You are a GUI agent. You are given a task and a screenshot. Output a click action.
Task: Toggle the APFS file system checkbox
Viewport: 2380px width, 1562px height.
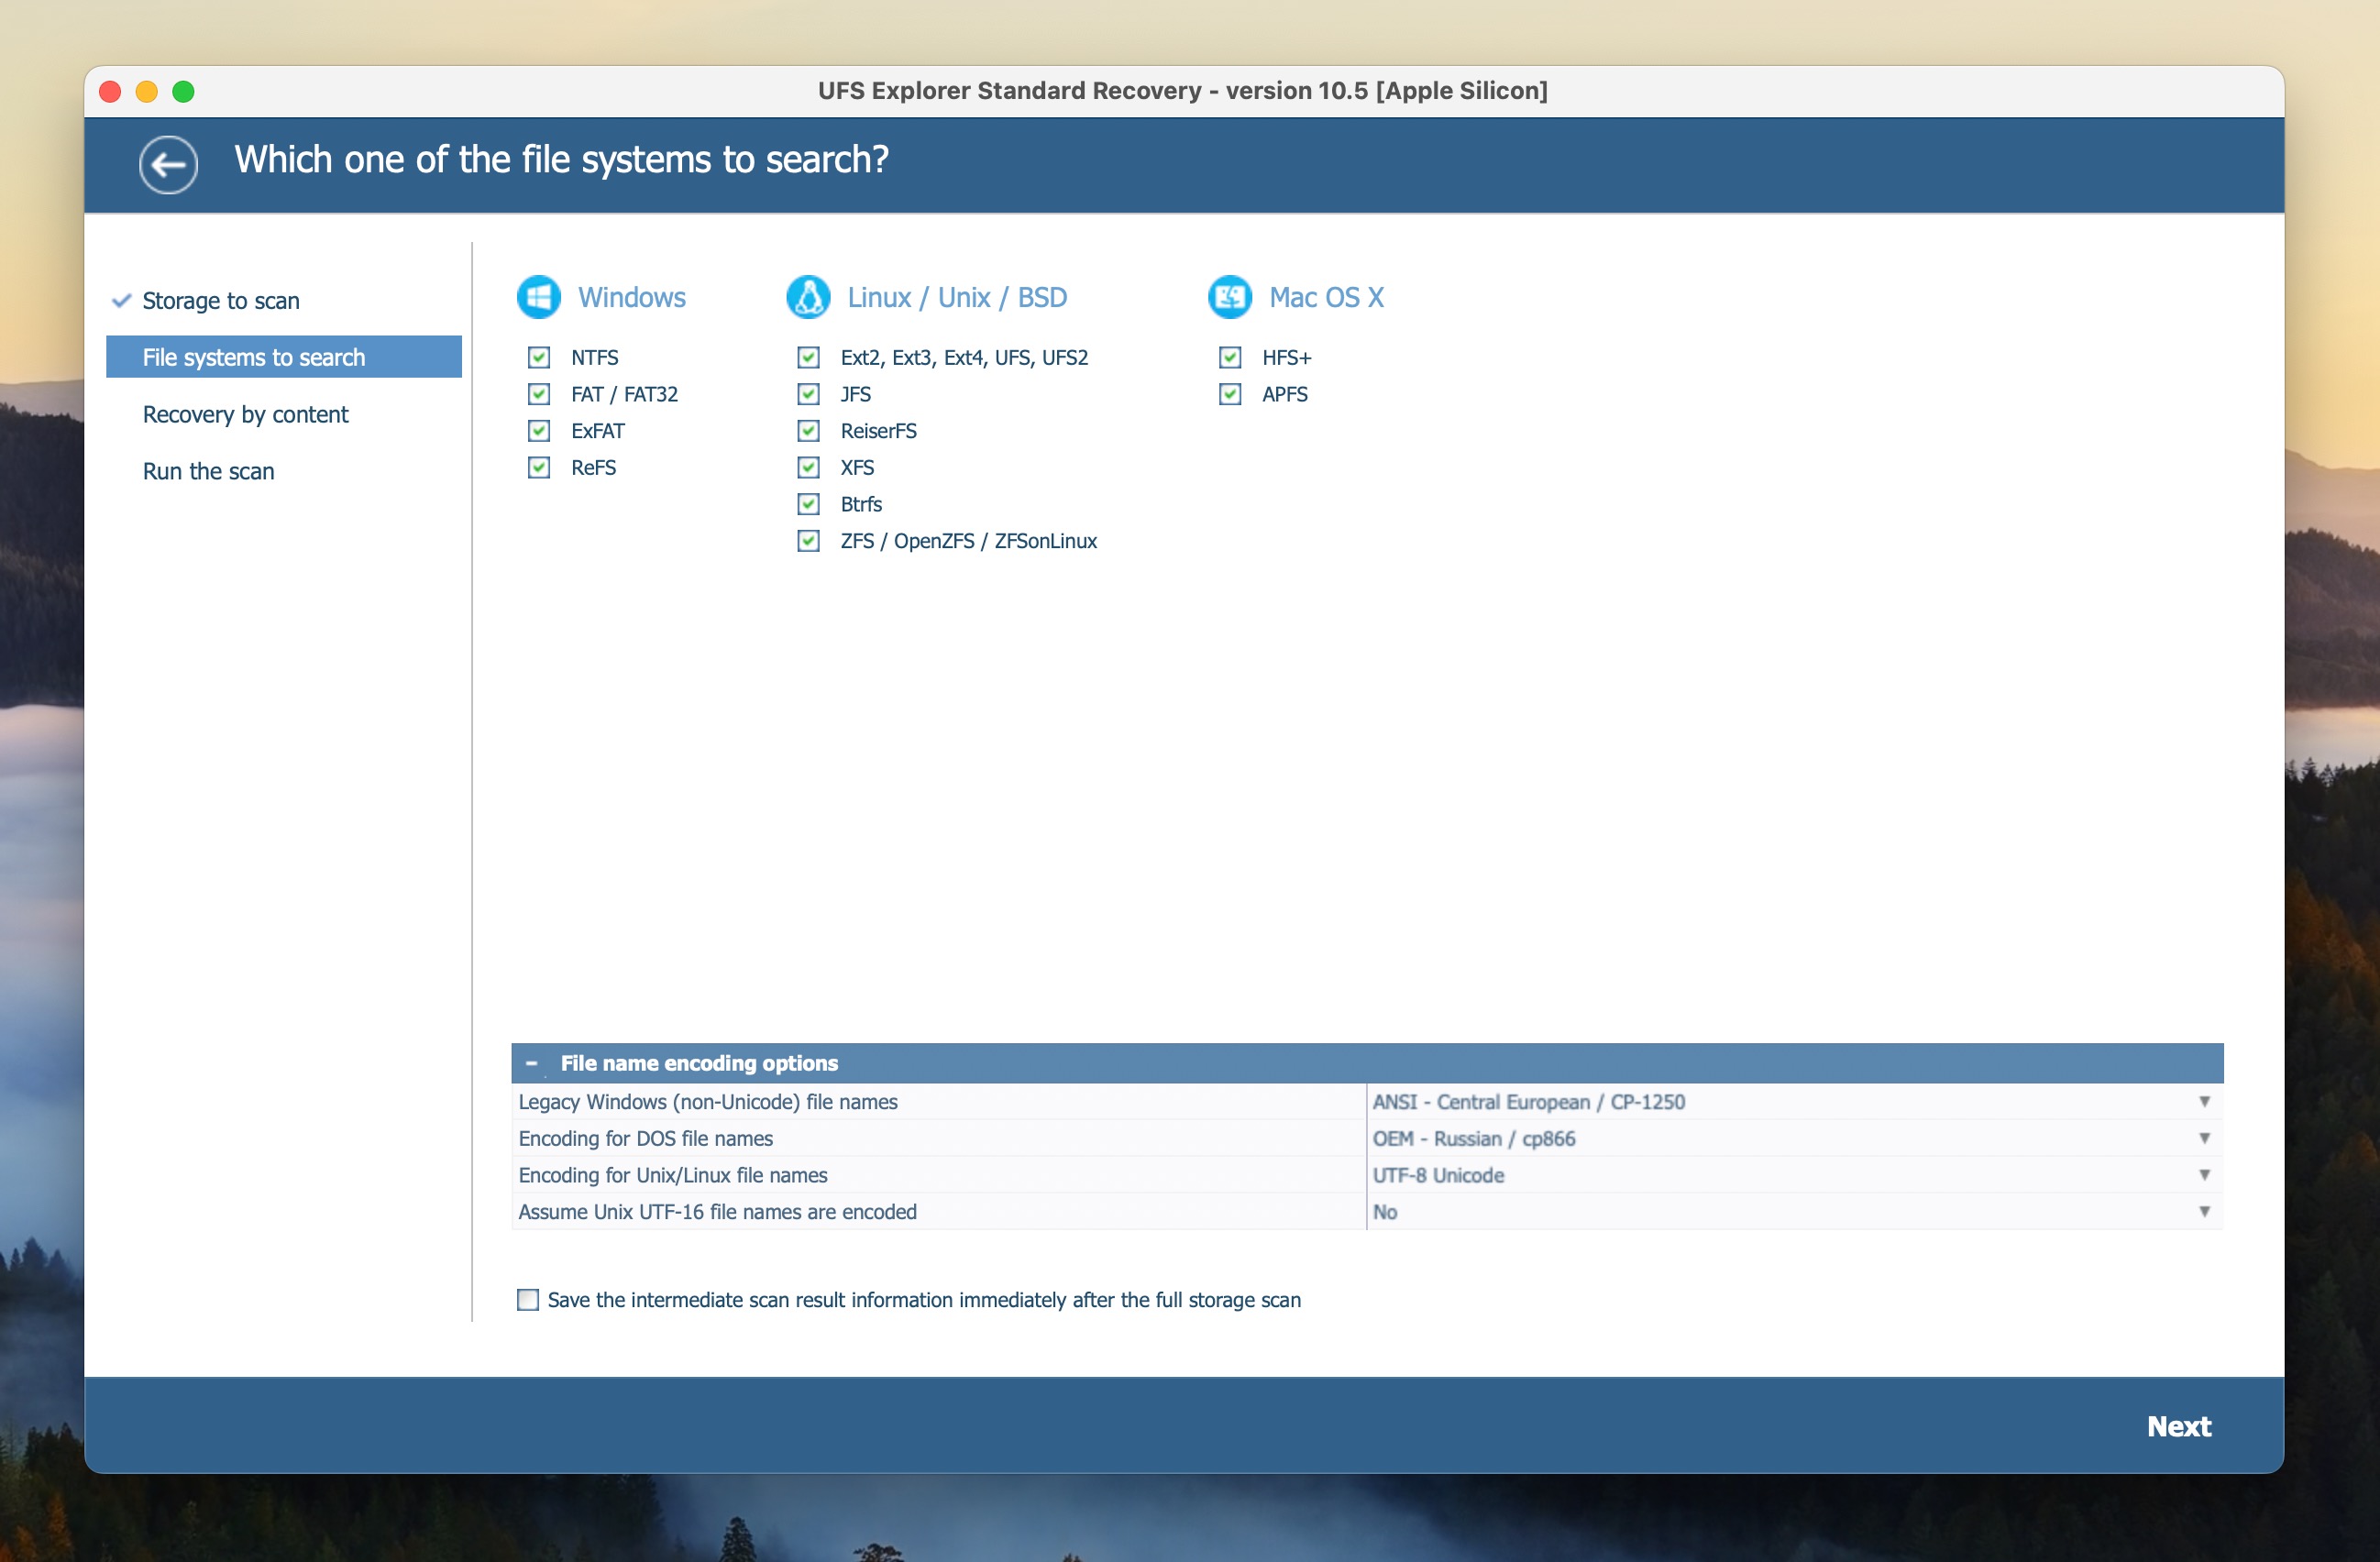pos(1231,394)
